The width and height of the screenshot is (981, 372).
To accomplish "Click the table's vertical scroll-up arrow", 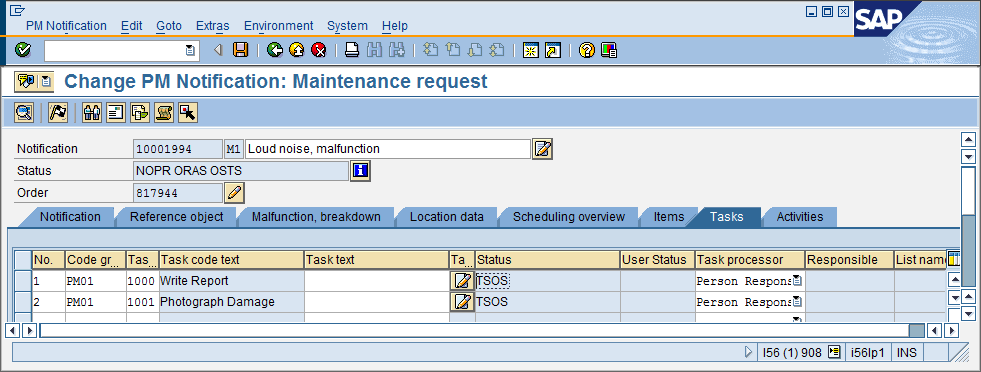I will tap(954, 279).
